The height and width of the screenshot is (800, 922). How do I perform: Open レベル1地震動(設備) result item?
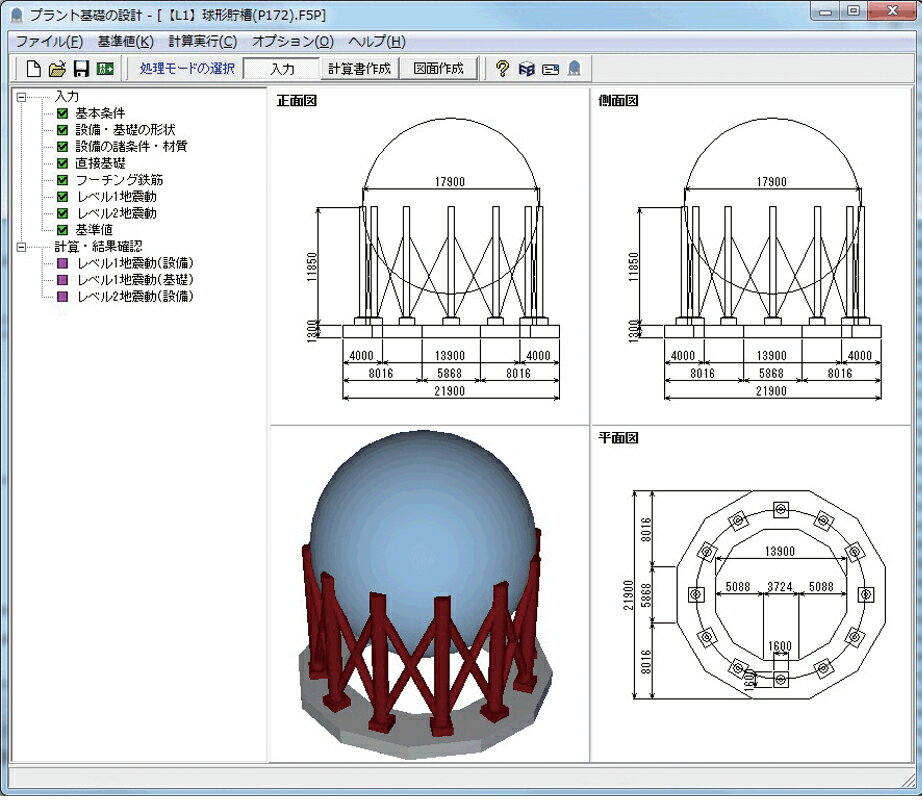tap(135, 263)
